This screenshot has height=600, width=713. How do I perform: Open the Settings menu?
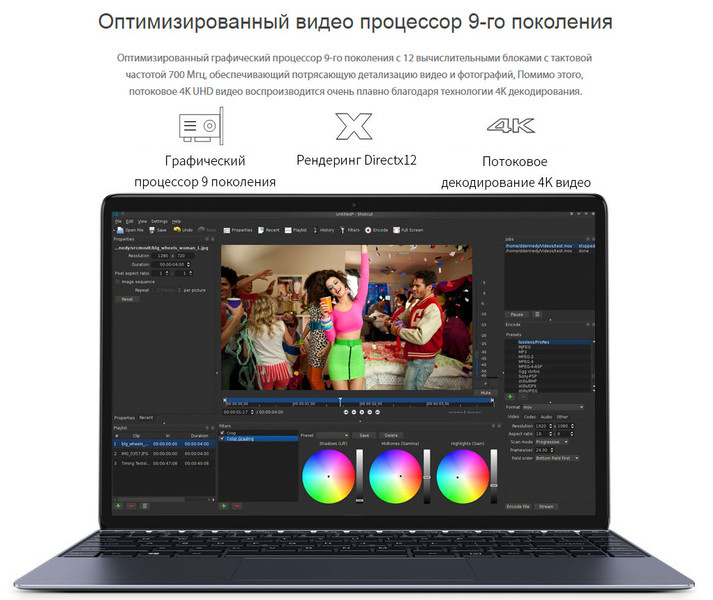point(159,222)
